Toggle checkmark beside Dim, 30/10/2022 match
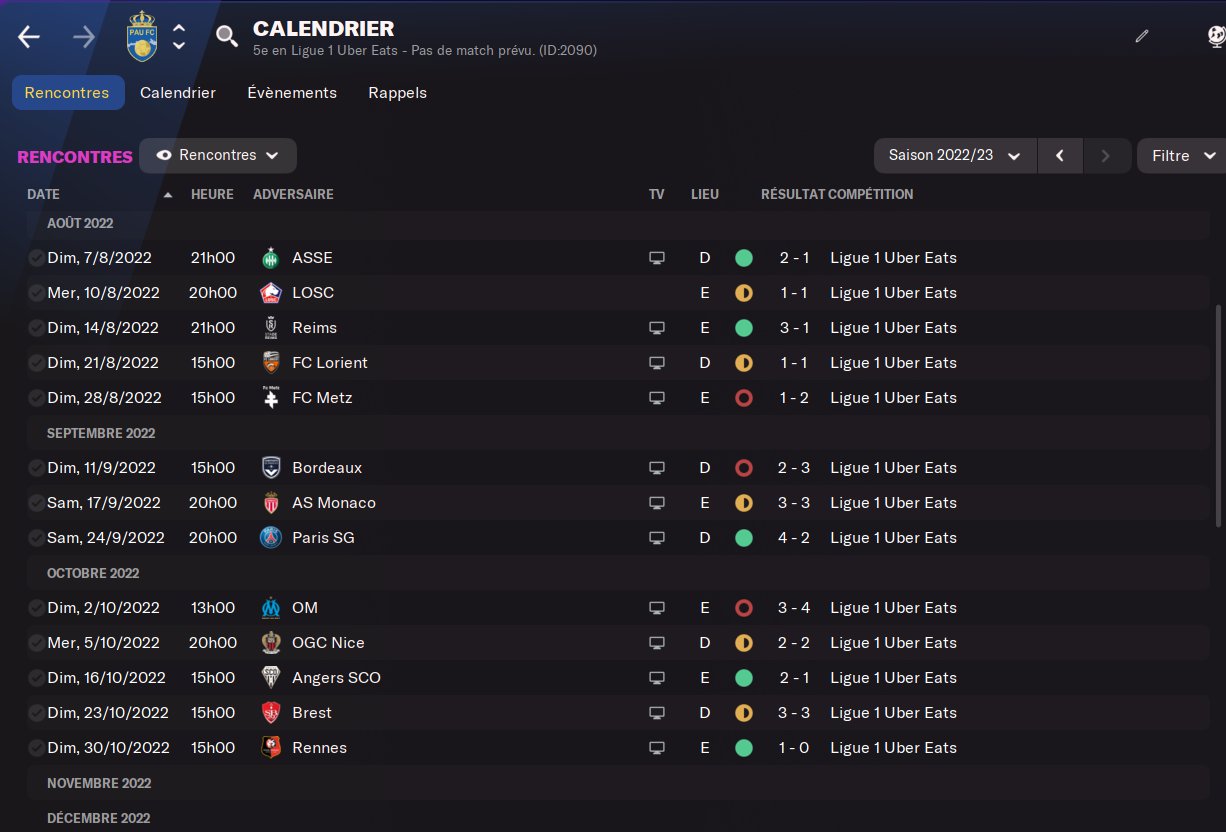This screenshot has height=832, width=1226. pyautogui.click(x=36, y=748)
